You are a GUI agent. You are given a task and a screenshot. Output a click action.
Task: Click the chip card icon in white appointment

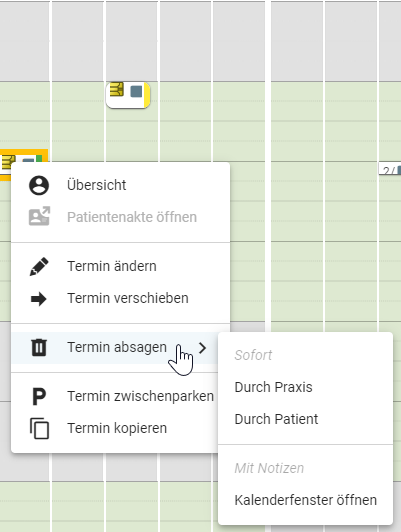(x=117, y=89)
